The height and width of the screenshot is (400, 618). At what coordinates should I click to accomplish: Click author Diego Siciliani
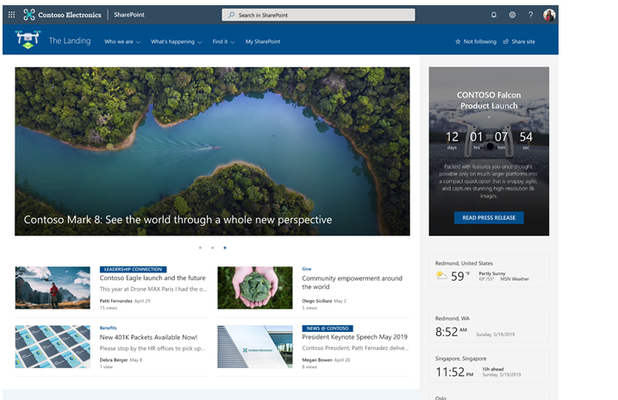pyautogui.click(x=317, y=301)
